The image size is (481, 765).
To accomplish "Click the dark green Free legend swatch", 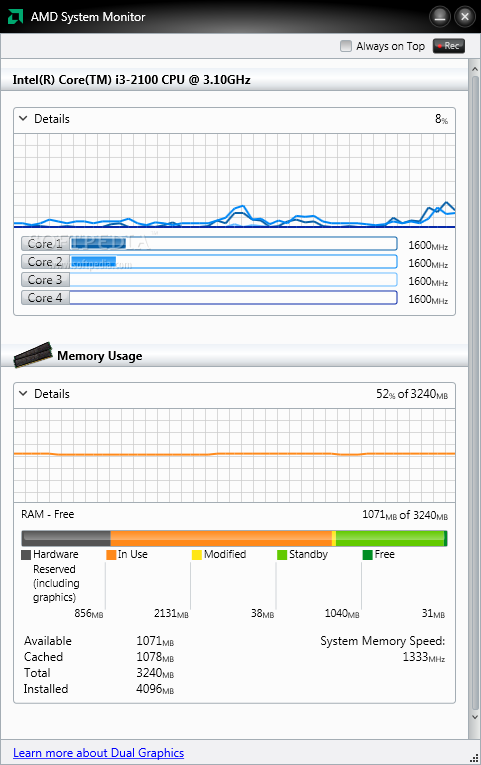I will pyautogui.click(x=368, y=555).
